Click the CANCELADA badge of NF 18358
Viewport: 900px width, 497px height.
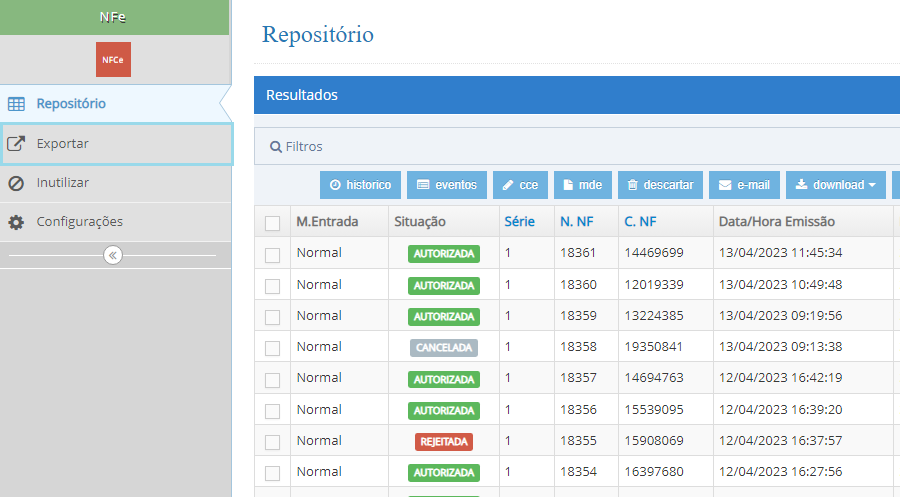444,348
